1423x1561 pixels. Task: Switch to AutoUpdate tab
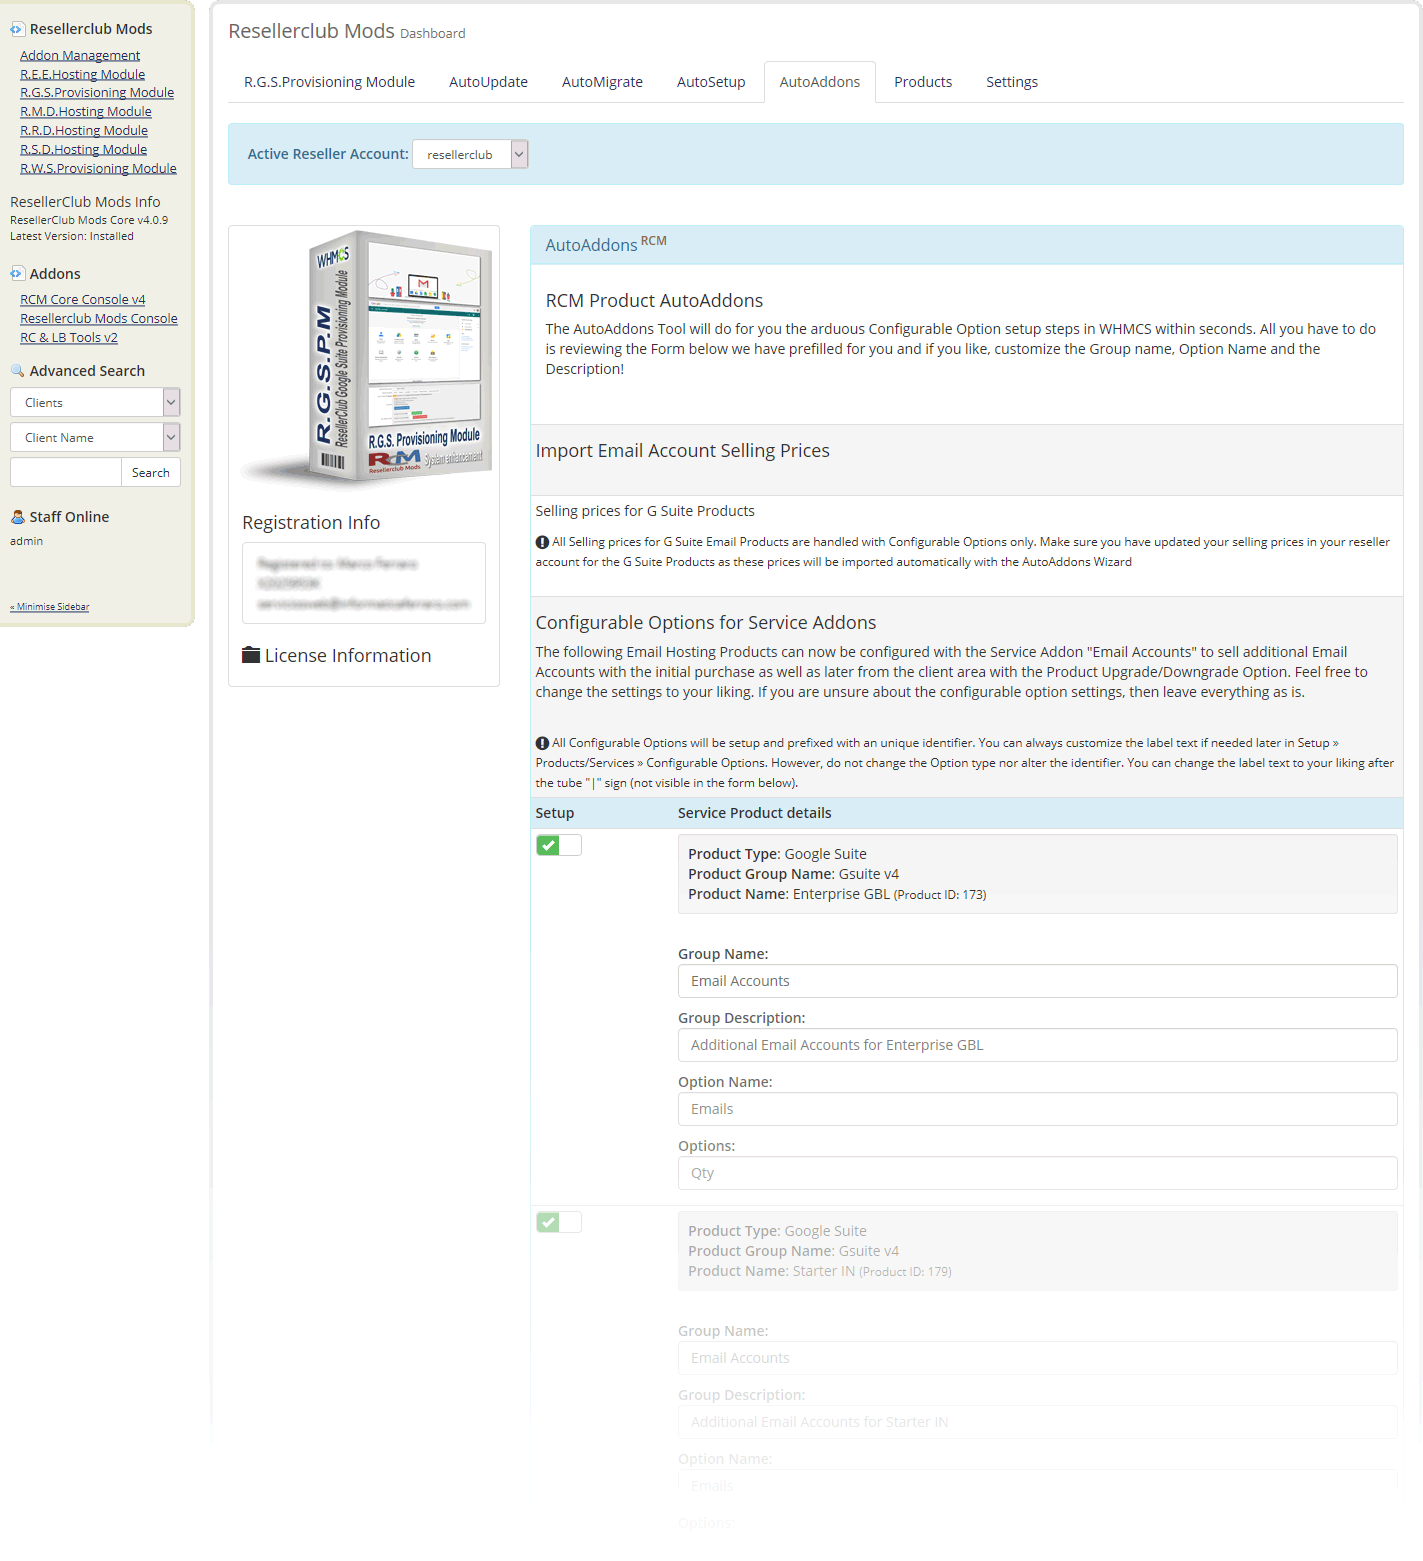tap(488, 82)
